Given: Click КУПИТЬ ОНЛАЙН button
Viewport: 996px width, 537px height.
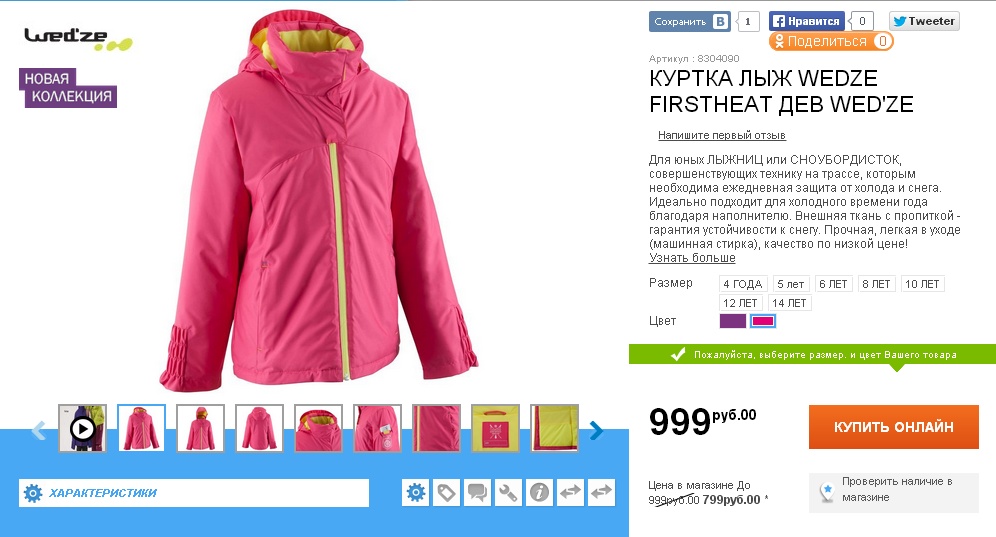Looking at the screenshot, I should [893, 427].
